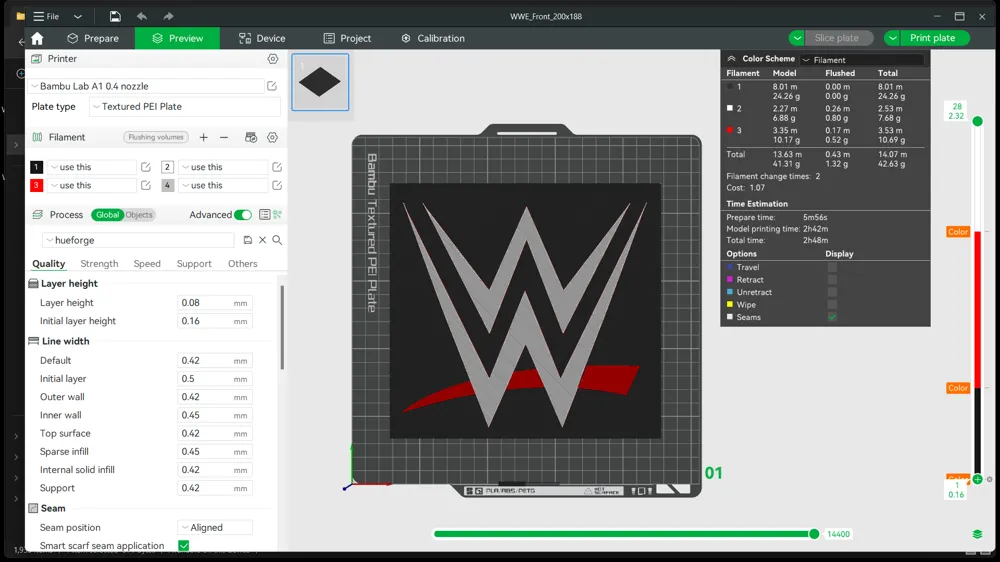
Task: Search process settings magnifier icon
Action: (x=277, y=240)
